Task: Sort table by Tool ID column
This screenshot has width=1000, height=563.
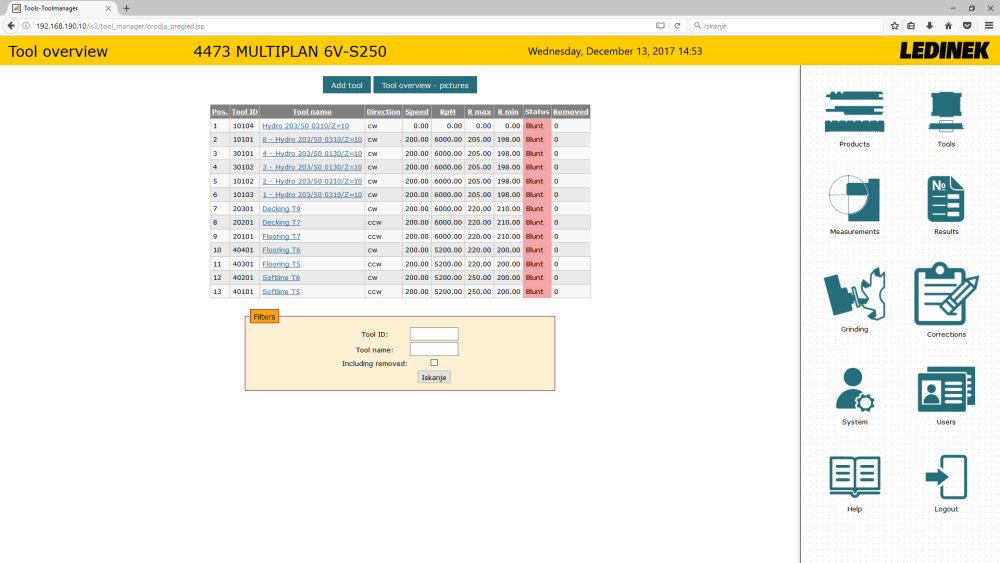Action: 244,112
